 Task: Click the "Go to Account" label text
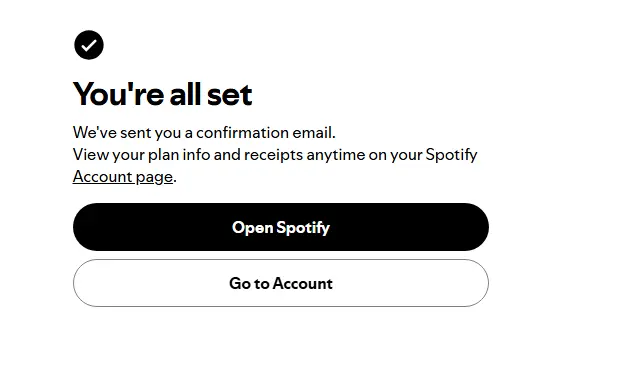pyautogui.click(x=281, y=283)
